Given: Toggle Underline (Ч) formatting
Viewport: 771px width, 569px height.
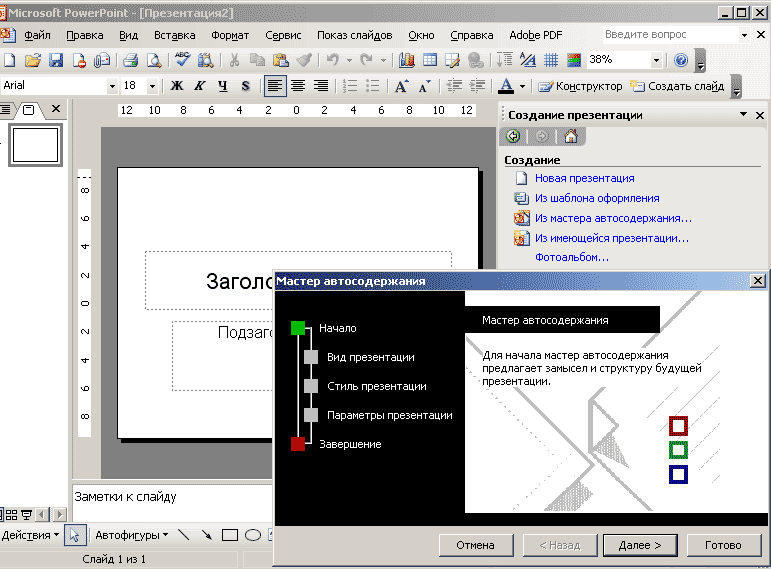Looking at the screenshot, I should [222, 86].
